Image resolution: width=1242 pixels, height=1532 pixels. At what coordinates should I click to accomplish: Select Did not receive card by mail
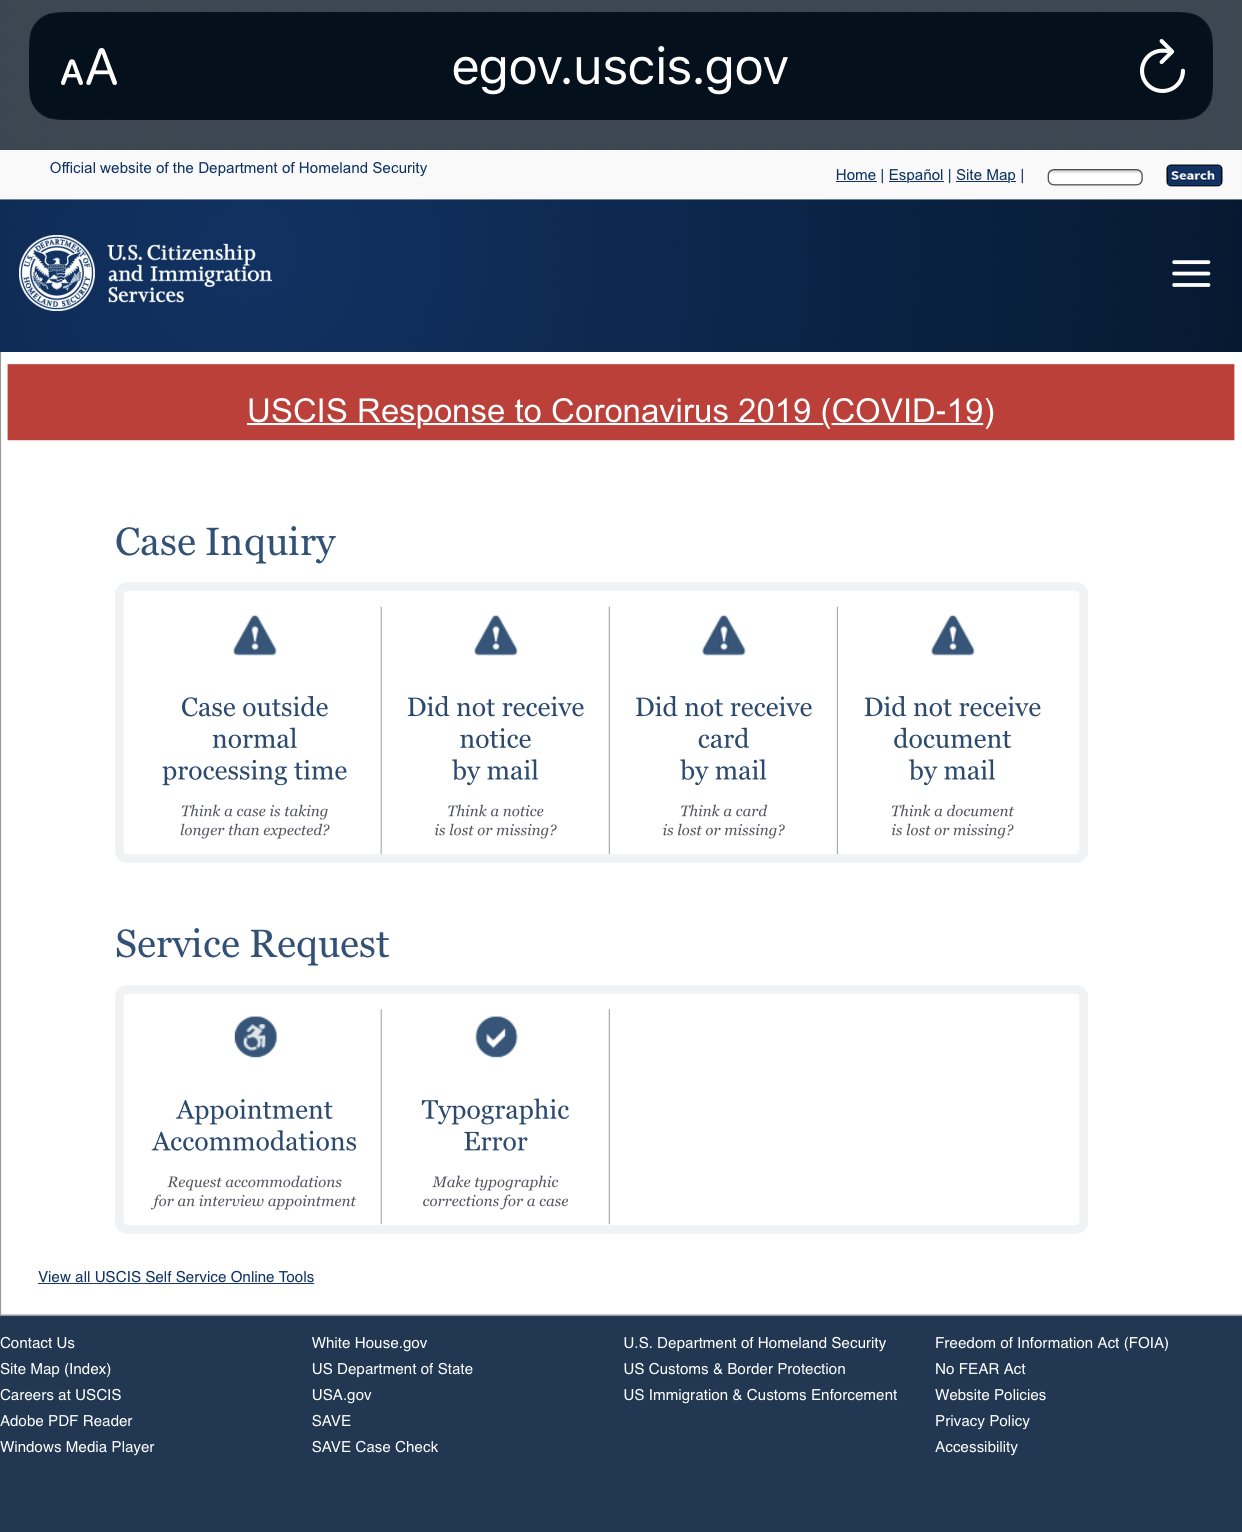coord(724,739)
